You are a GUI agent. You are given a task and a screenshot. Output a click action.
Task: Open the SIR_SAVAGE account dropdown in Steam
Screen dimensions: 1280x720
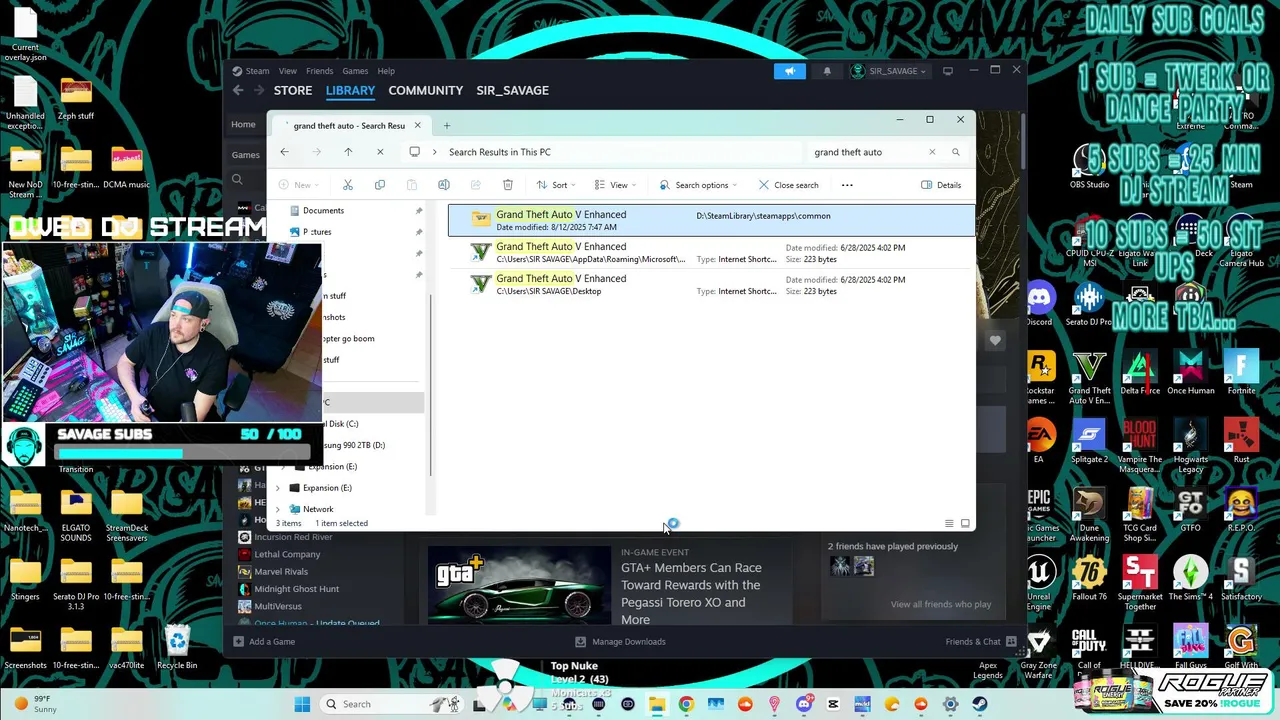pos(889,71)
